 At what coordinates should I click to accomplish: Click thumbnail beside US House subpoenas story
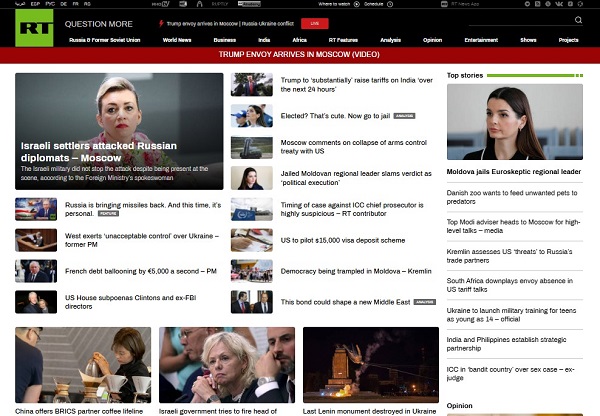click(x=36, y=302)
